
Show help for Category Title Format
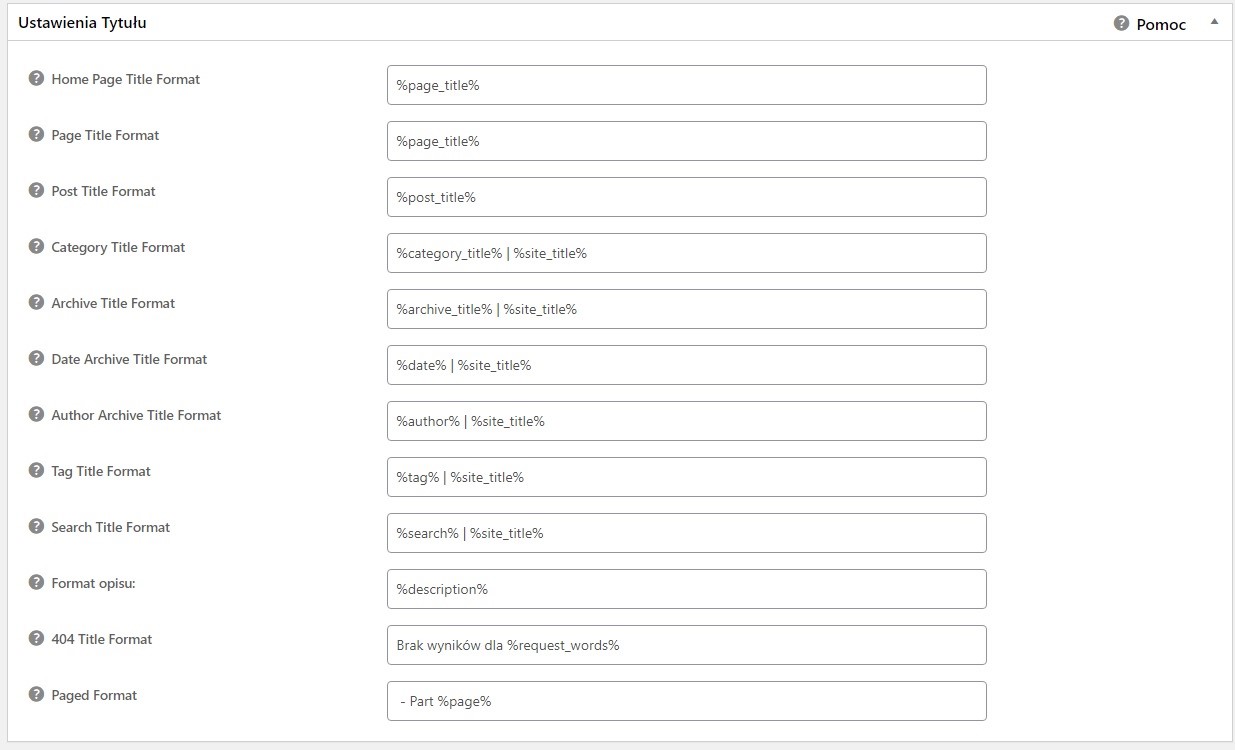pos(36,247)
